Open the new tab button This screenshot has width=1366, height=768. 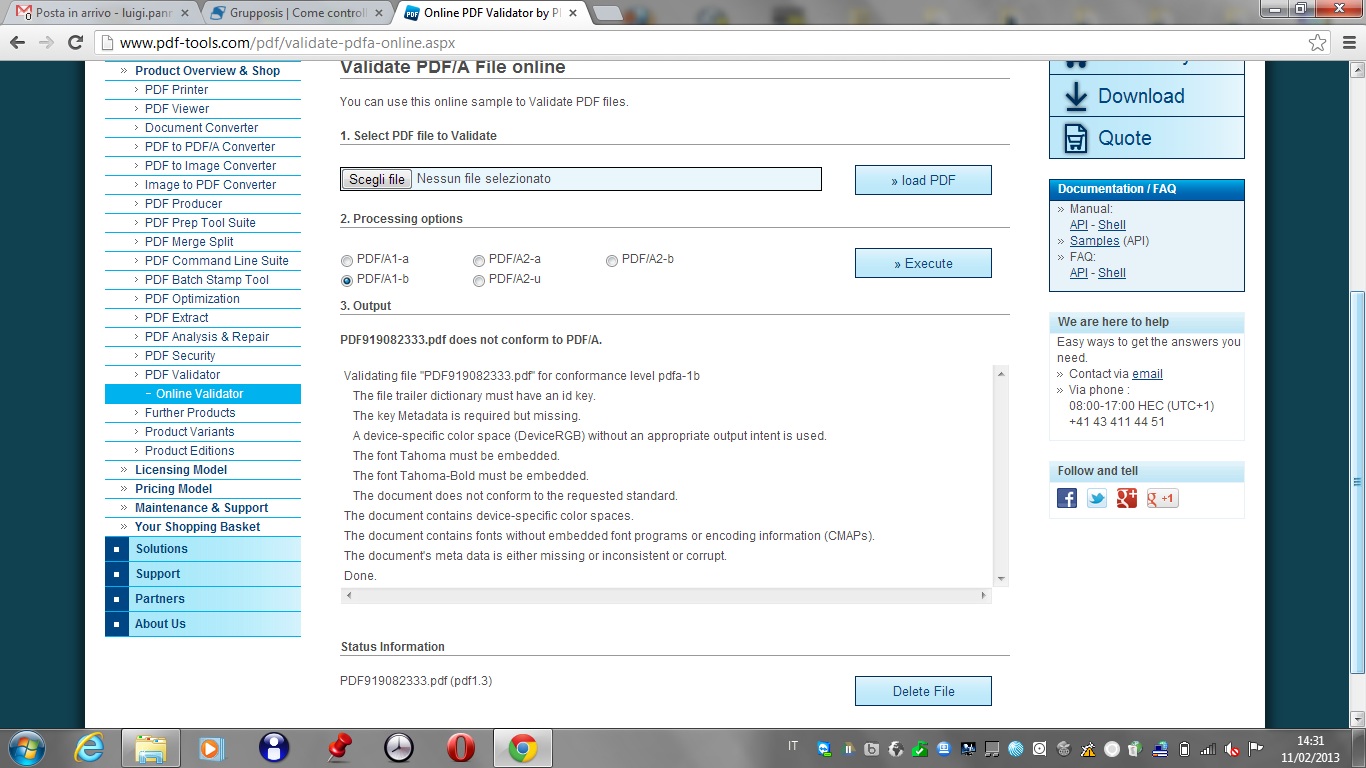click(607, 13)
